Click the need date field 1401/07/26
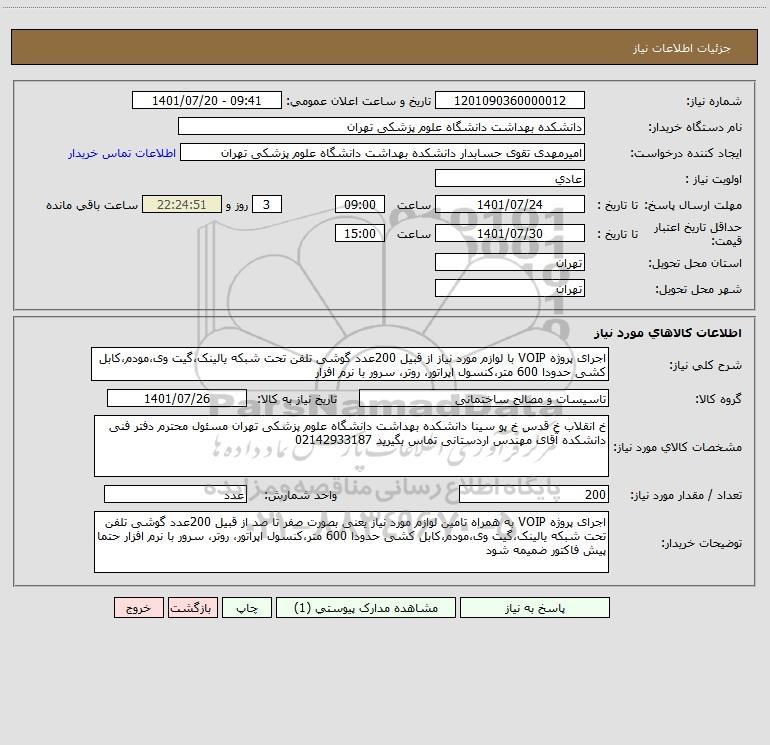This screenshot has height=745, width=770. click(177, 398)
